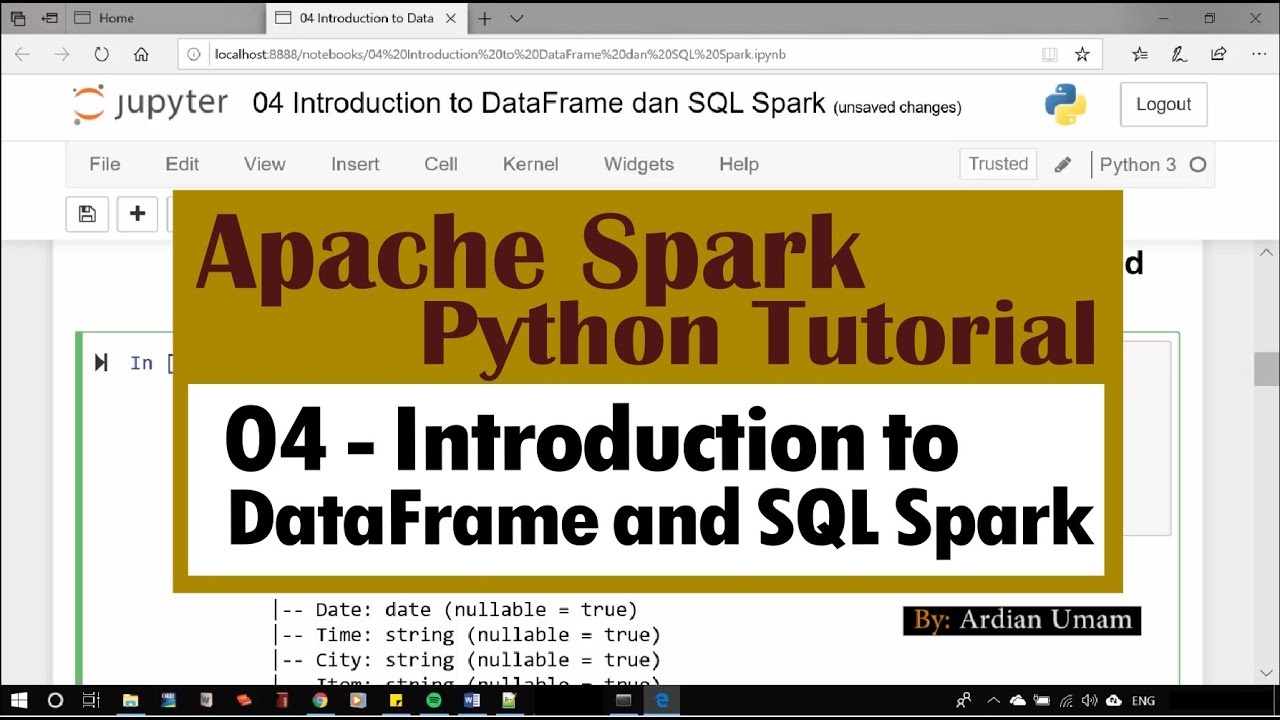Viewport: 1280px width, 720px height.
Task: Open the Edit menu
Action: [x=182, y=165]
